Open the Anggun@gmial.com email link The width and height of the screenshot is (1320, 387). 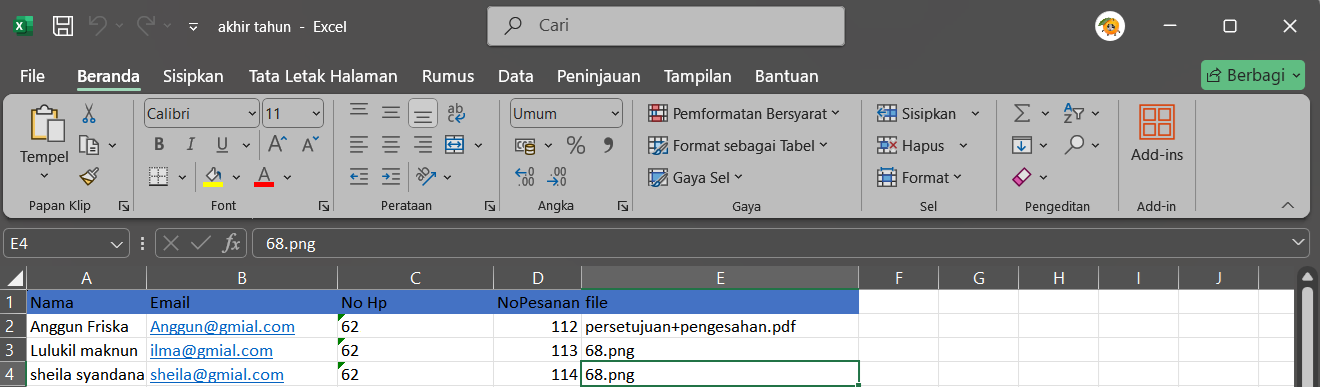click(x=222, y=326)
